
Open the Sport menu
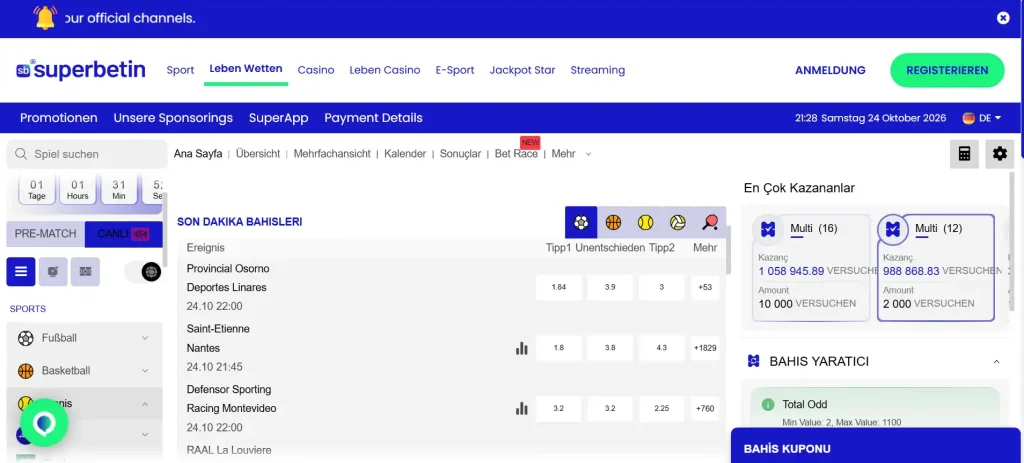point(180,70)
